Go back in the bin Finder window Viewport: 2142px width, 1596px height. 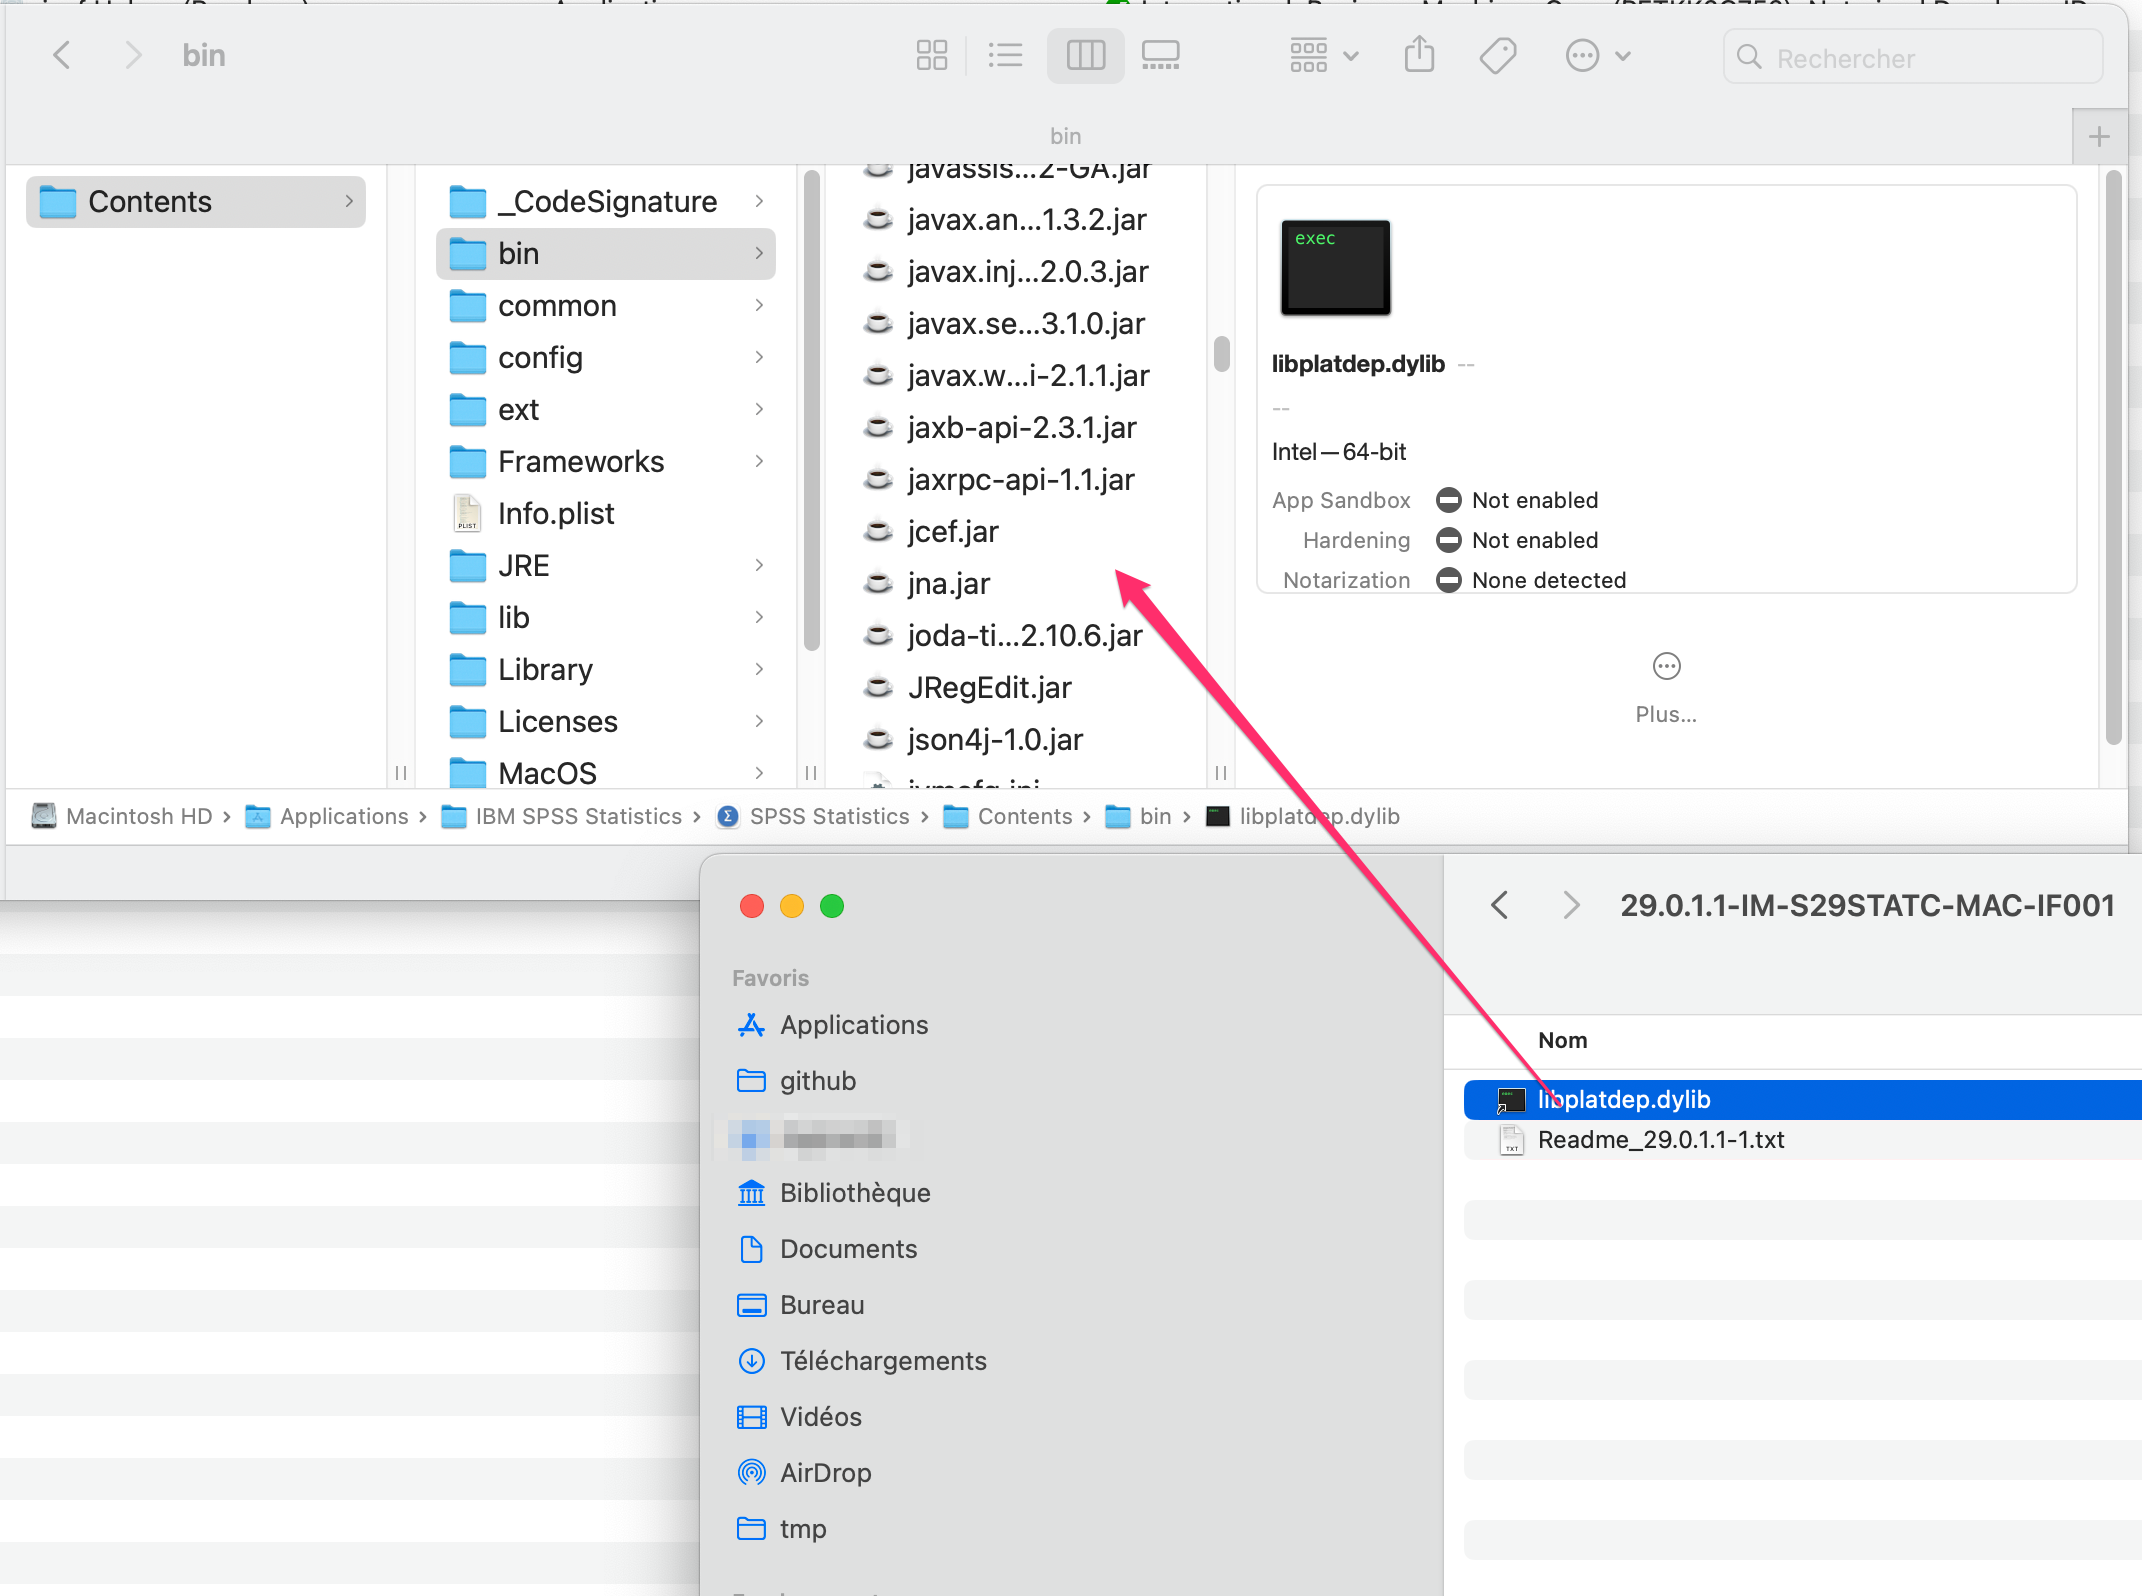click(62, 56)
